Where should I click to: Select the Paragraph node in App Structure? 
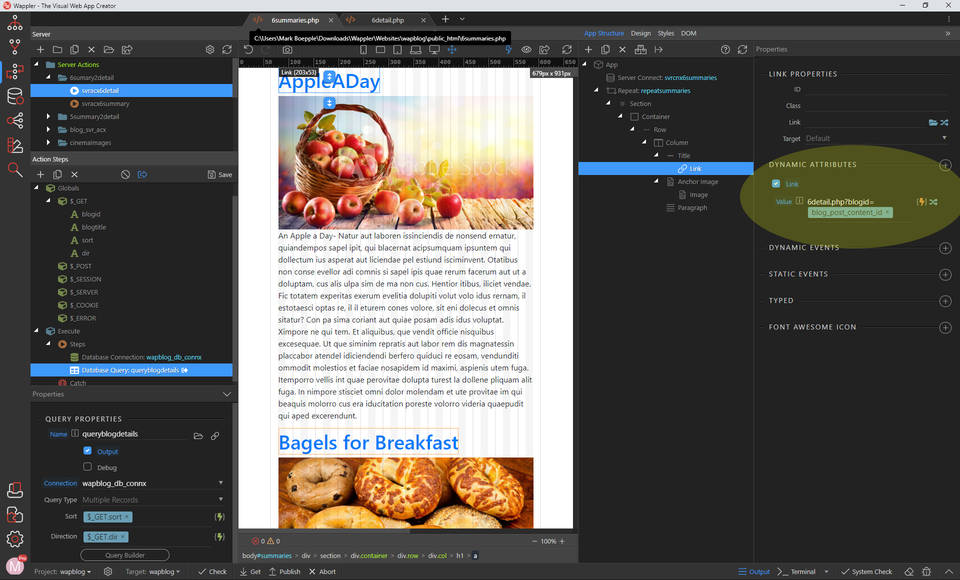click(692, 208)
